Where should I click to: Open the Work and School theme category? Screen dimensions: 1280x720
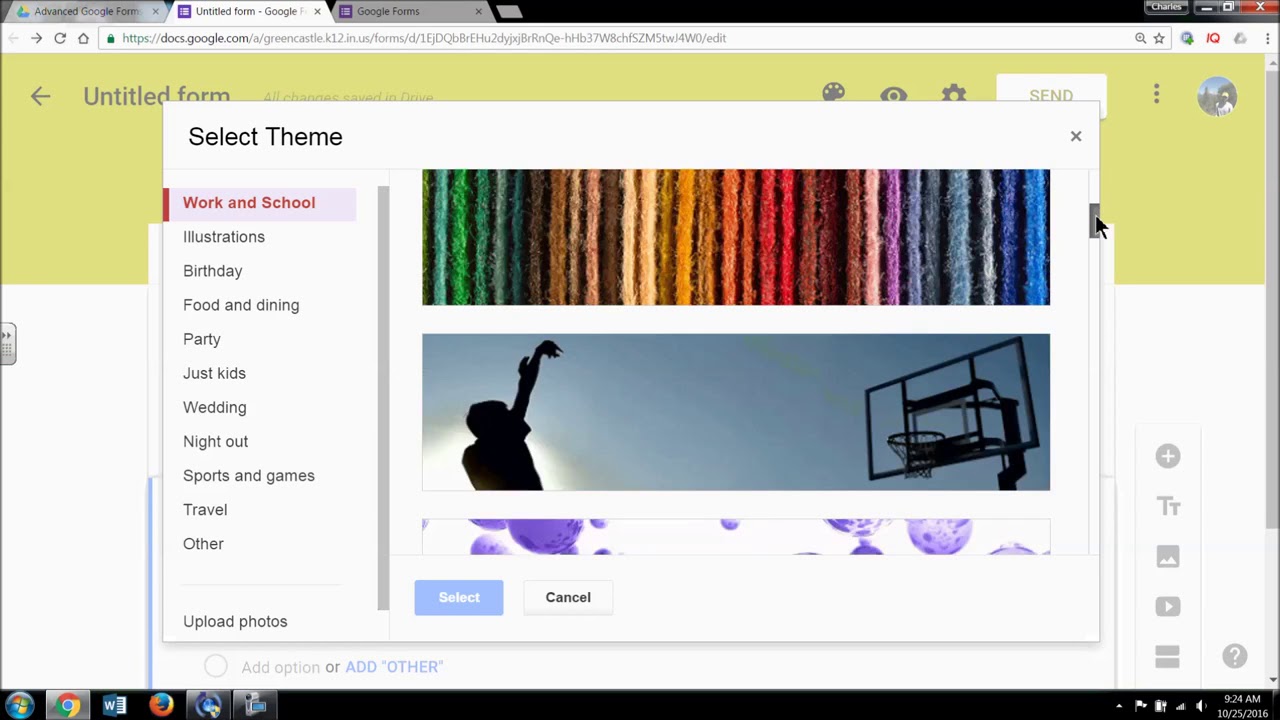point(260,203)
